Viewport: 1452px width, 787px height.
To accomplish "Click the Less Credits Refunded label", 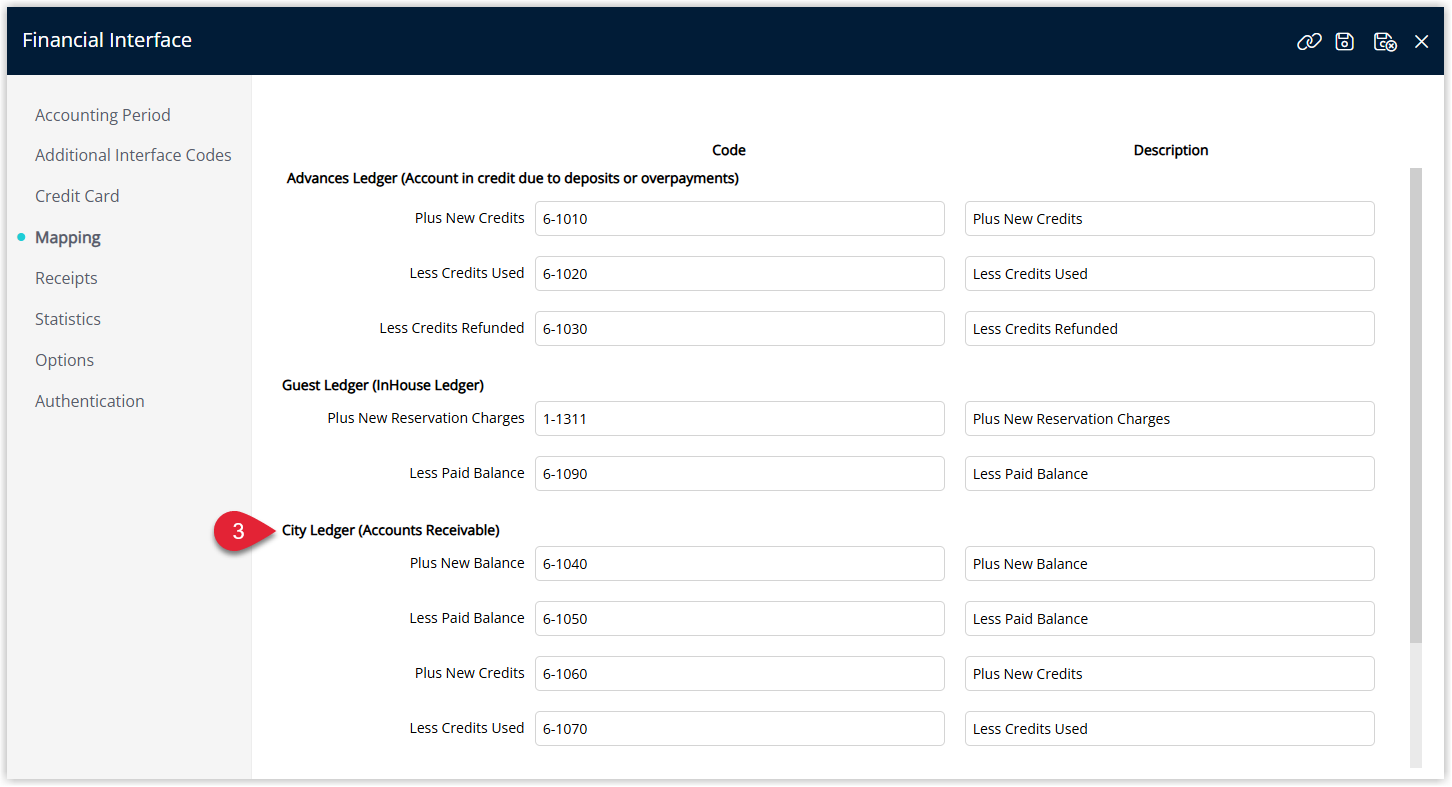I will (452, 328).
